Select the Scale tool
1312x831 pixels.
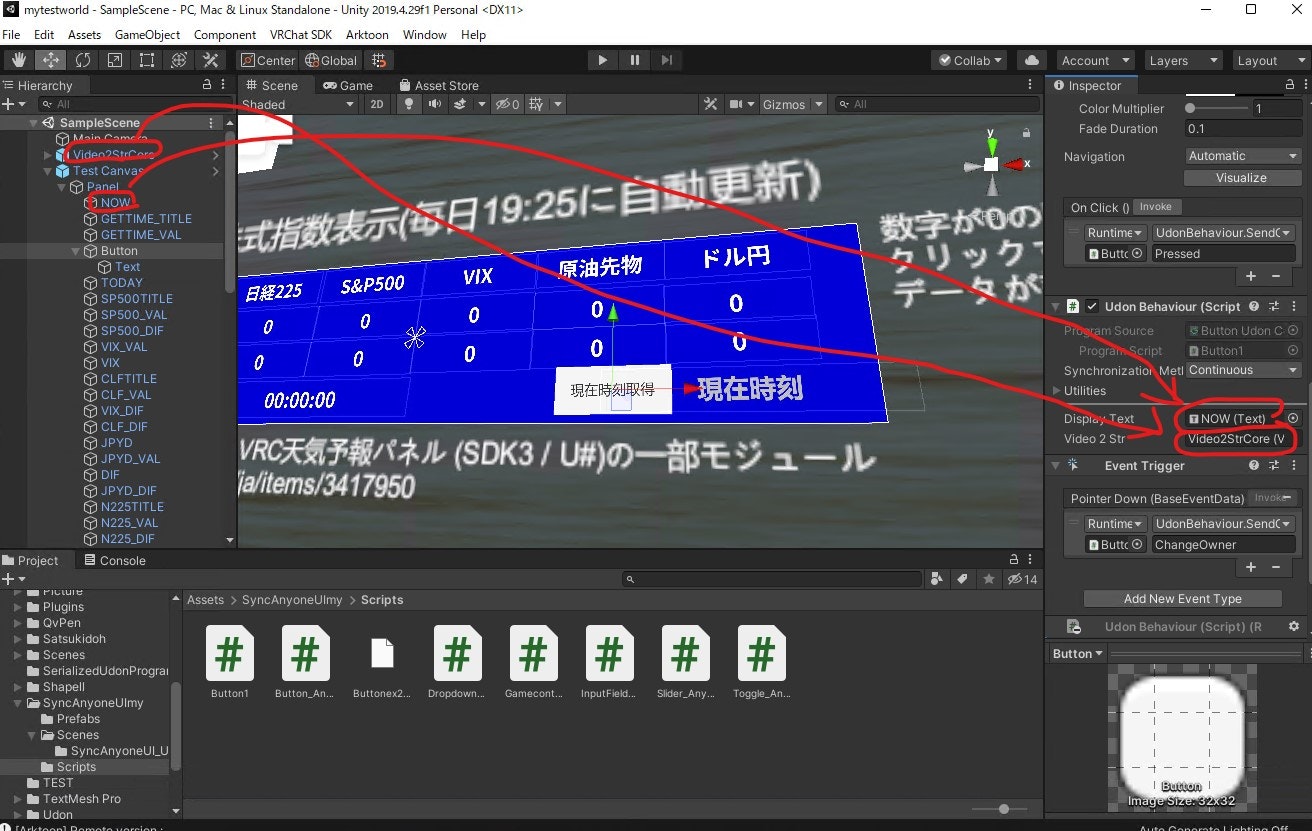pyautogui.click(x=115, y=60)
